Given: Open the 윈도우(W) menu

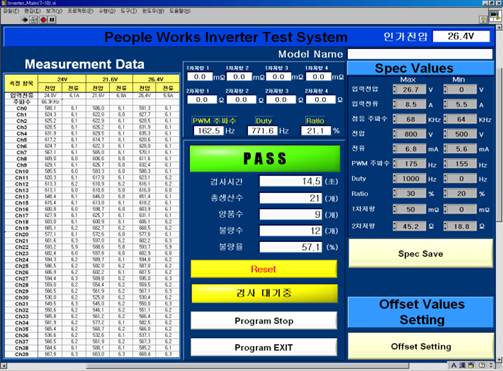Looking at the screenshot, I should coord(153,11).
